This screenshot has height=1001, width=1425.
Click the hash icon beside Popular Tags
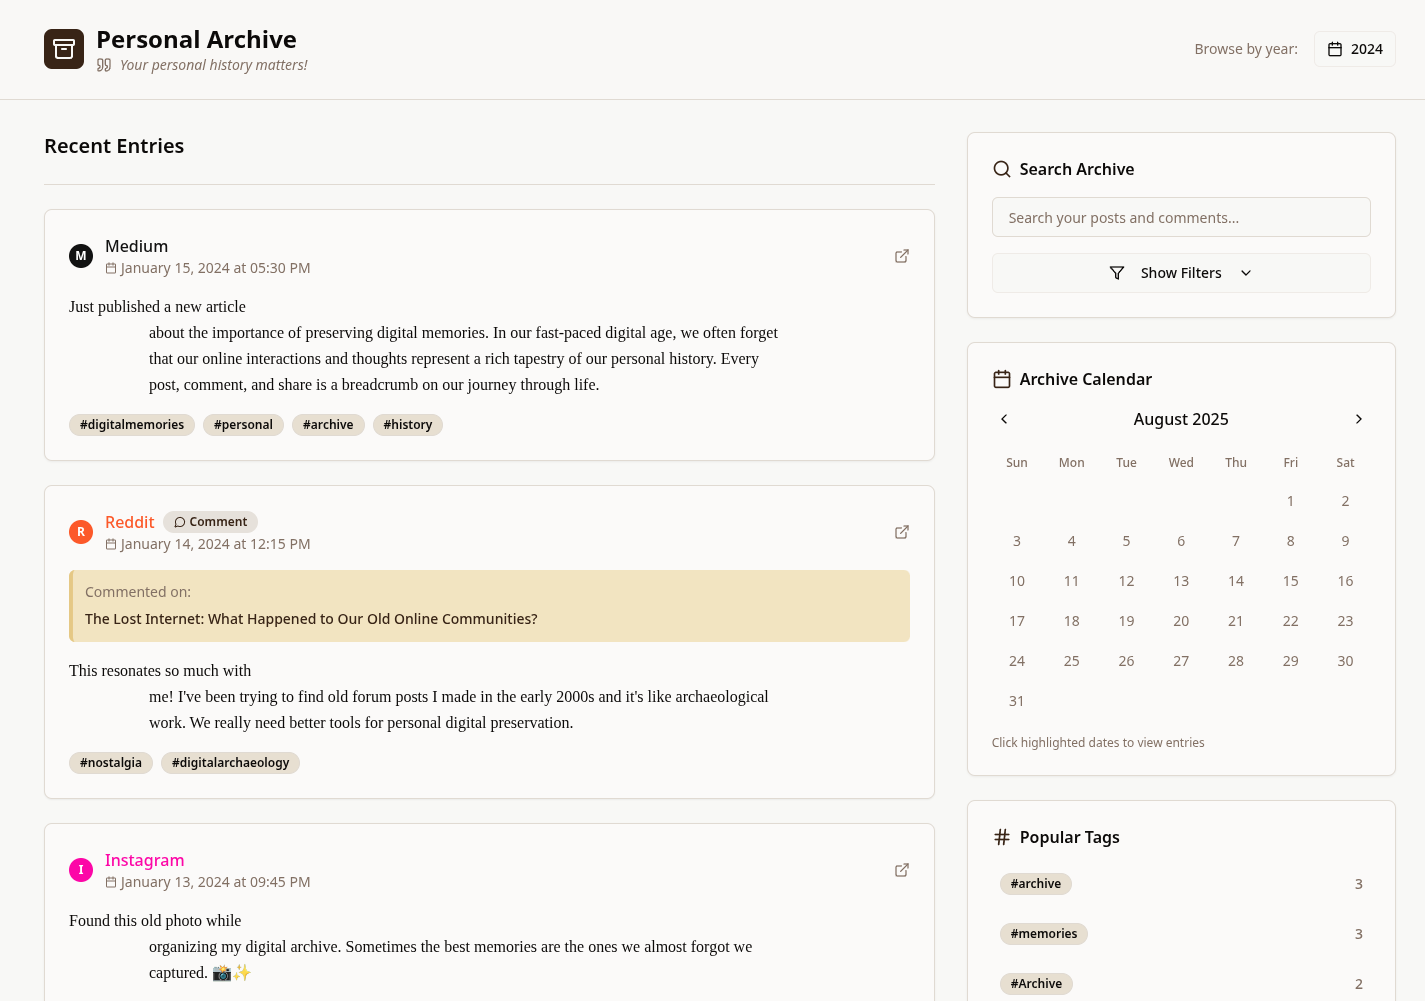tap(1001, 837)
